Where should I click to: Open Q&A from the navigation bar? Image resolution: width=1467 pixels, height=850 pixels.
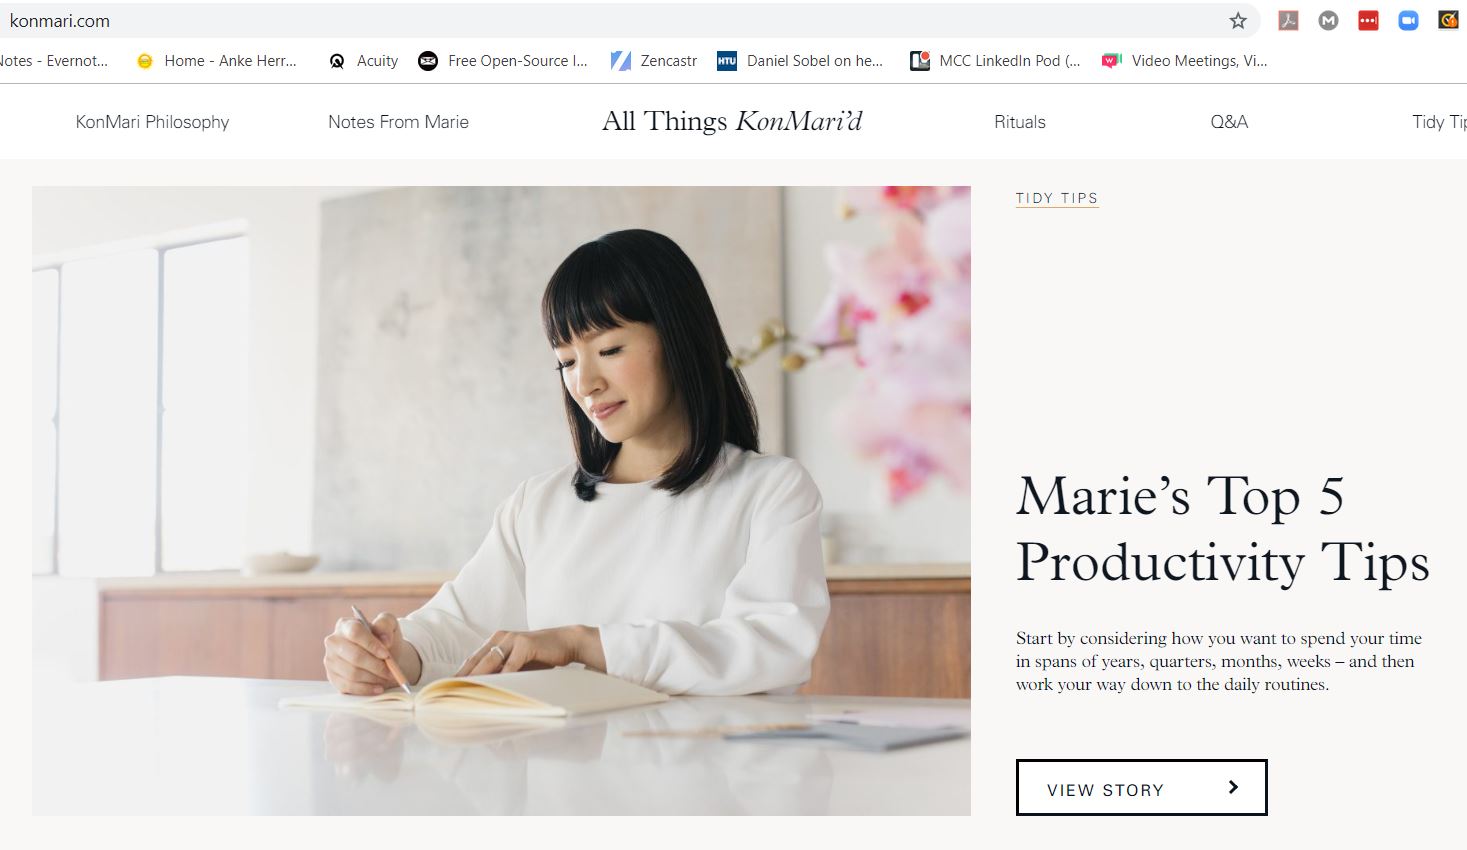[x=1229, y=122]
